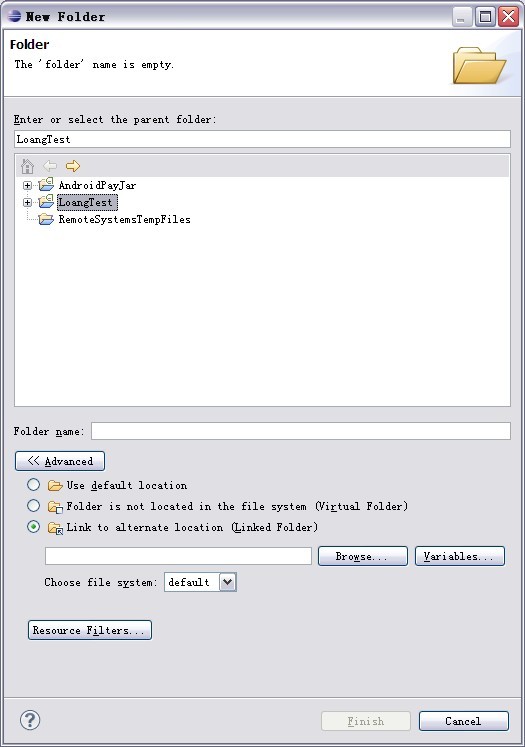Click the Home icon in the folder tree toolbar
The width and height of the screenshot is (525, 747).
click(x=27, y=166)
